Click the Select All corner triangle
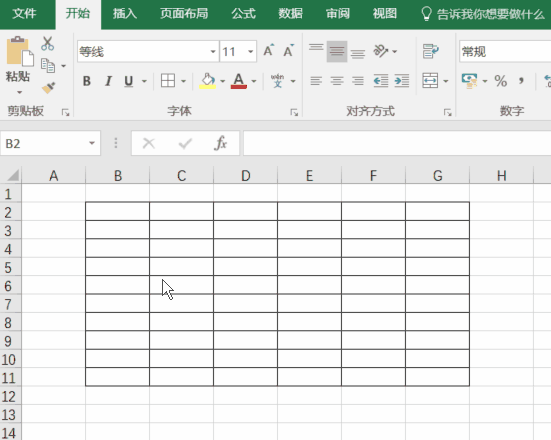 click(x=13, y=175)
